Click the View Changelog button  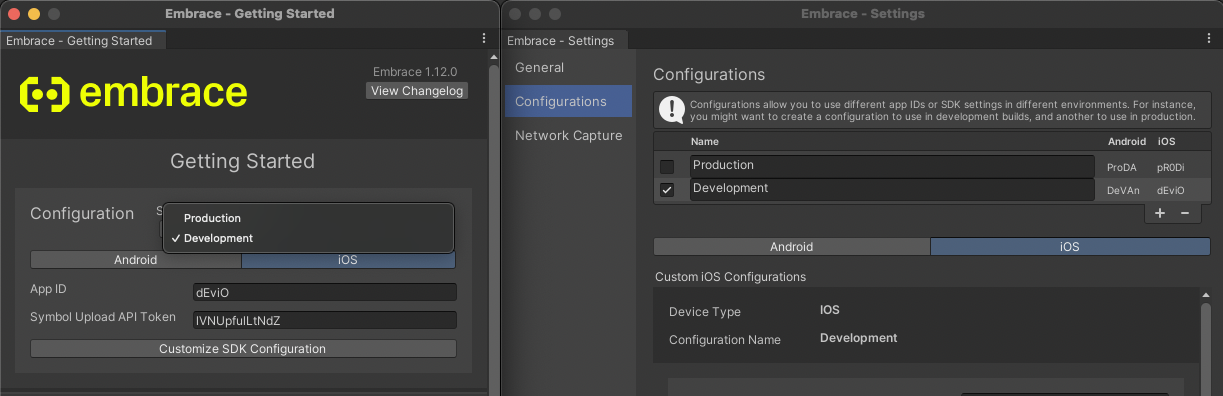(417, 91)
